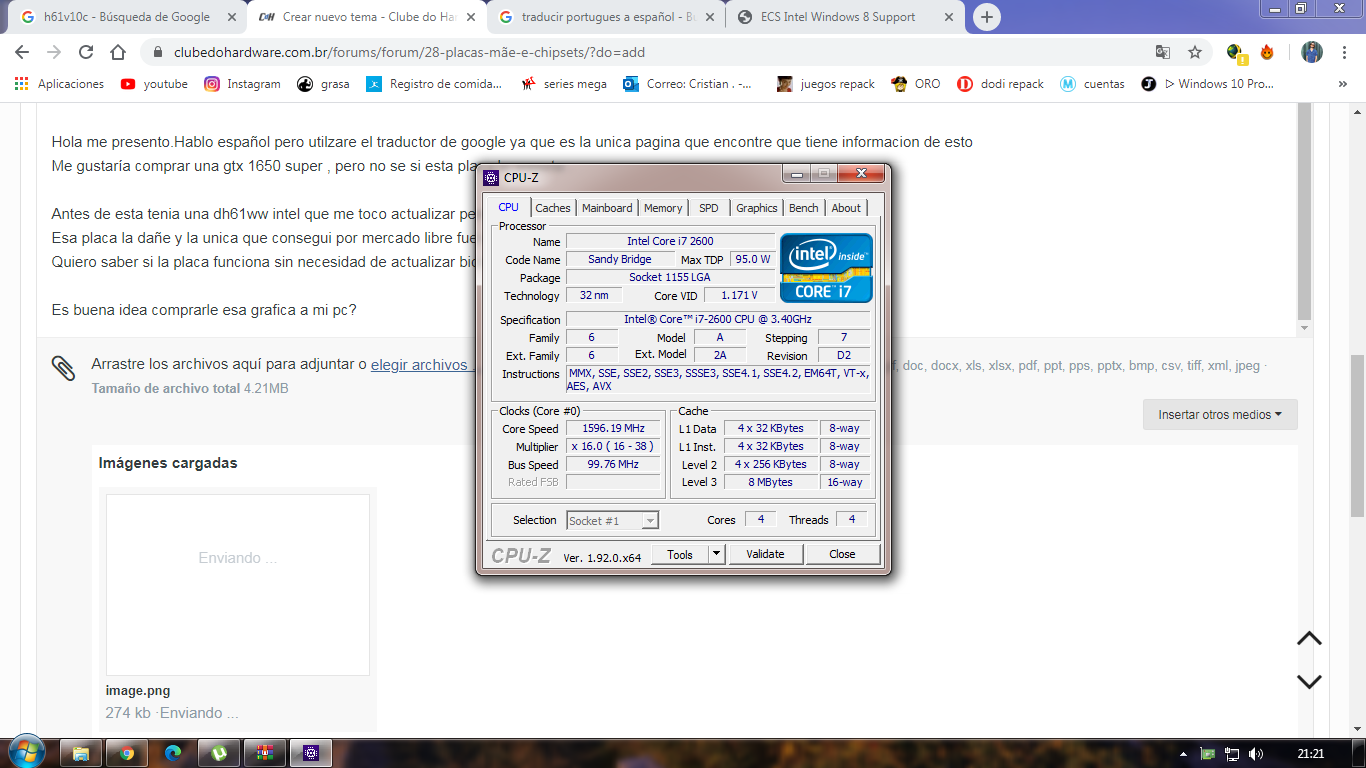Jump down with the page down arrow
This screenshot has width=1366, height=768.
[x=1309, y=681]
